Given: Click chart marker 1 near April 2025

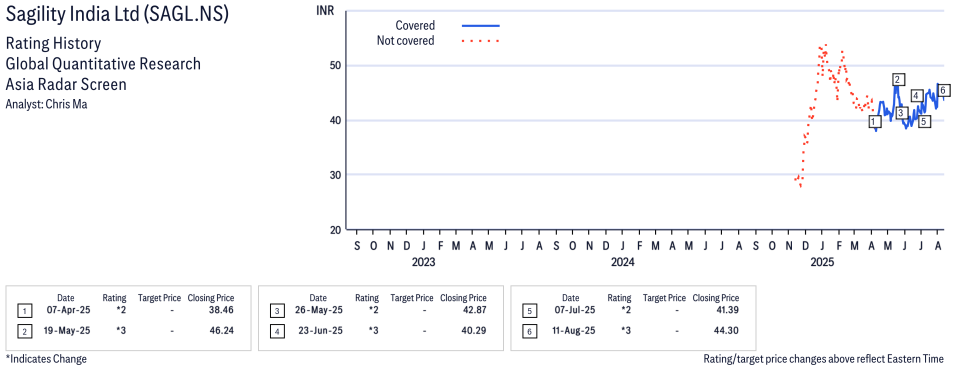Looking at the screenshot, I should (875, 122).
